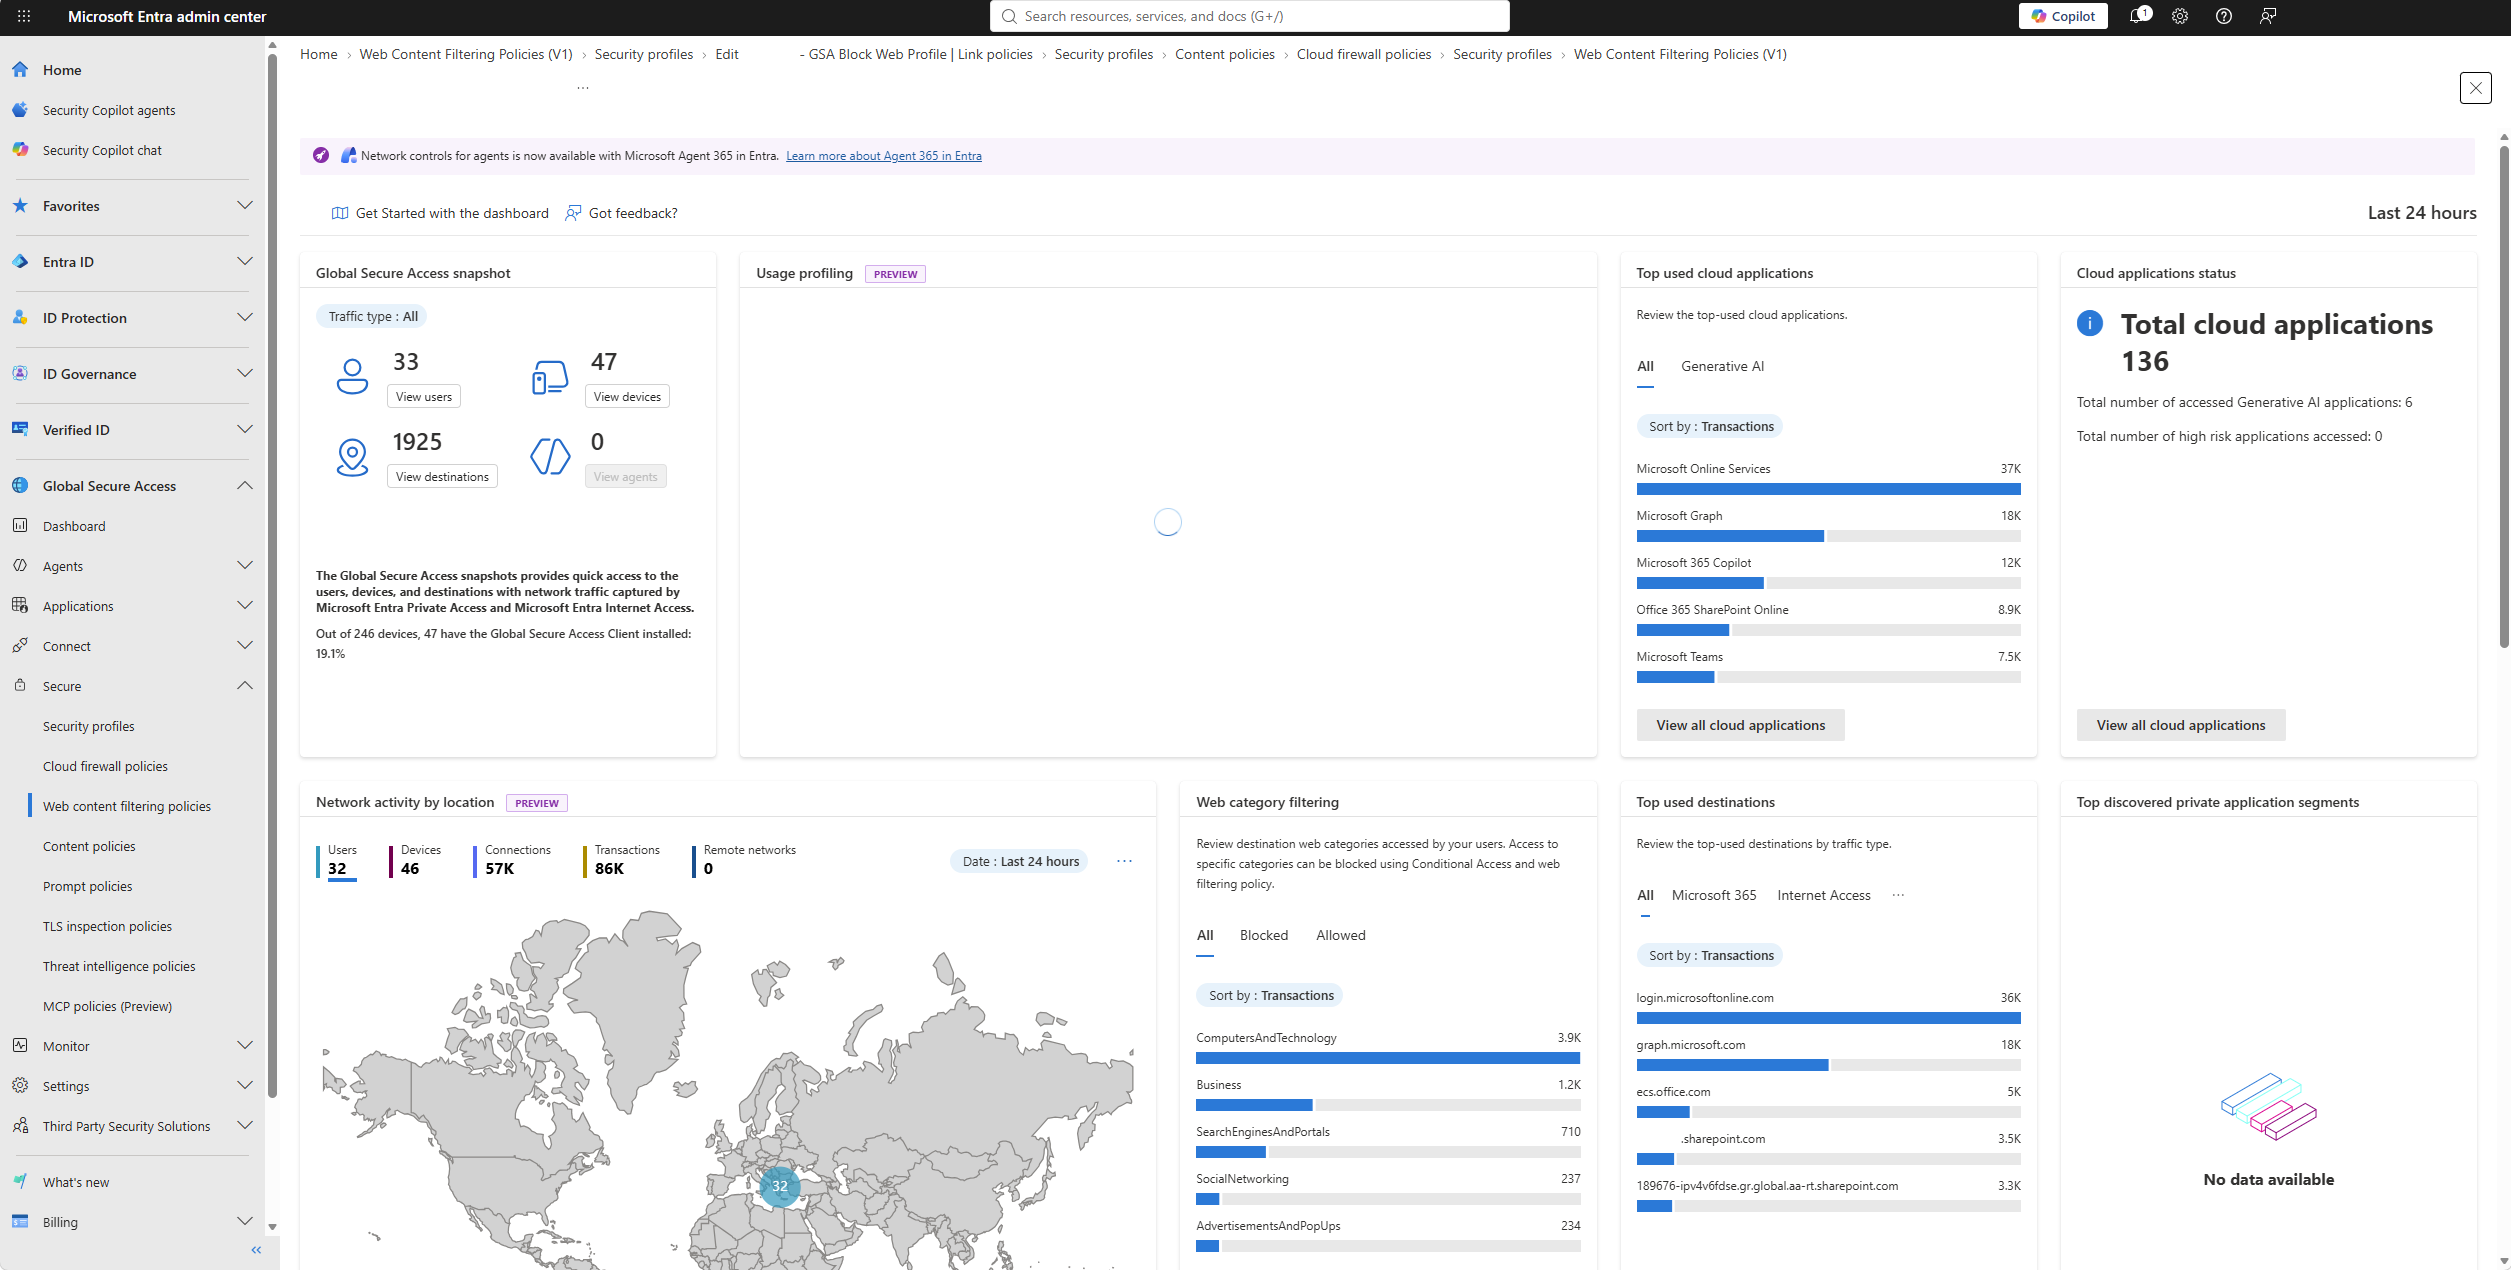Click the View devices button
2511x1270 pixels.
[627, 396]
